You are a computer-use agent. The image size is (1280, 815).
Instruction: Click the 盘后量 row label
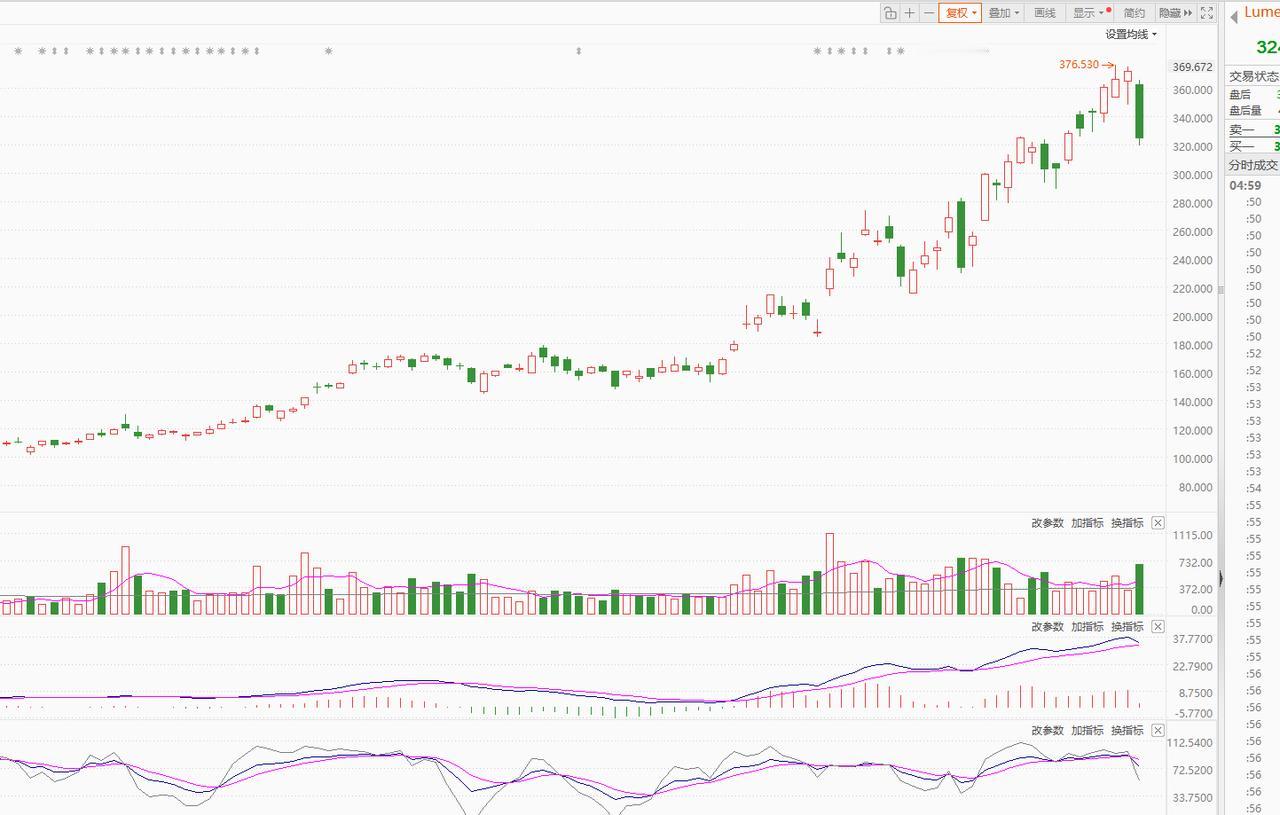tap(1246, 111)
